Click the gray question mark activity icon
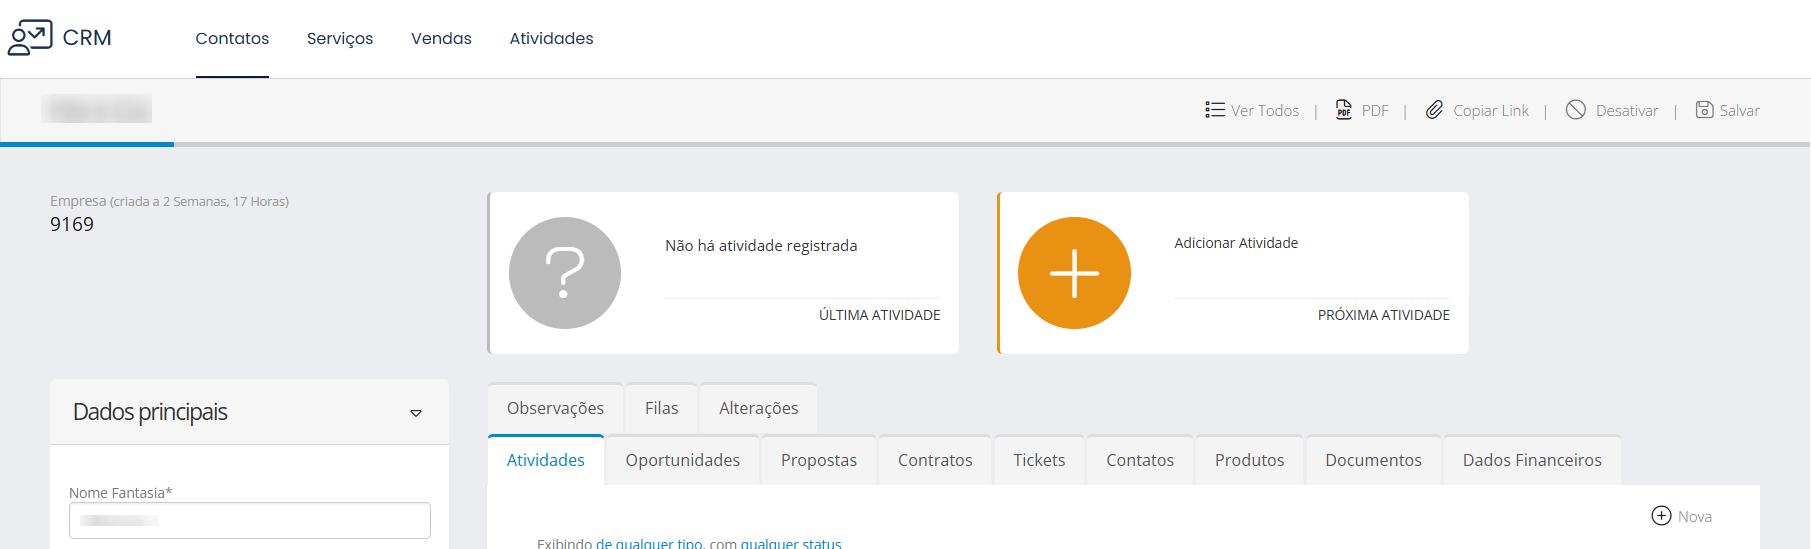The image size is (1811, 549). (x=565, y=273)
